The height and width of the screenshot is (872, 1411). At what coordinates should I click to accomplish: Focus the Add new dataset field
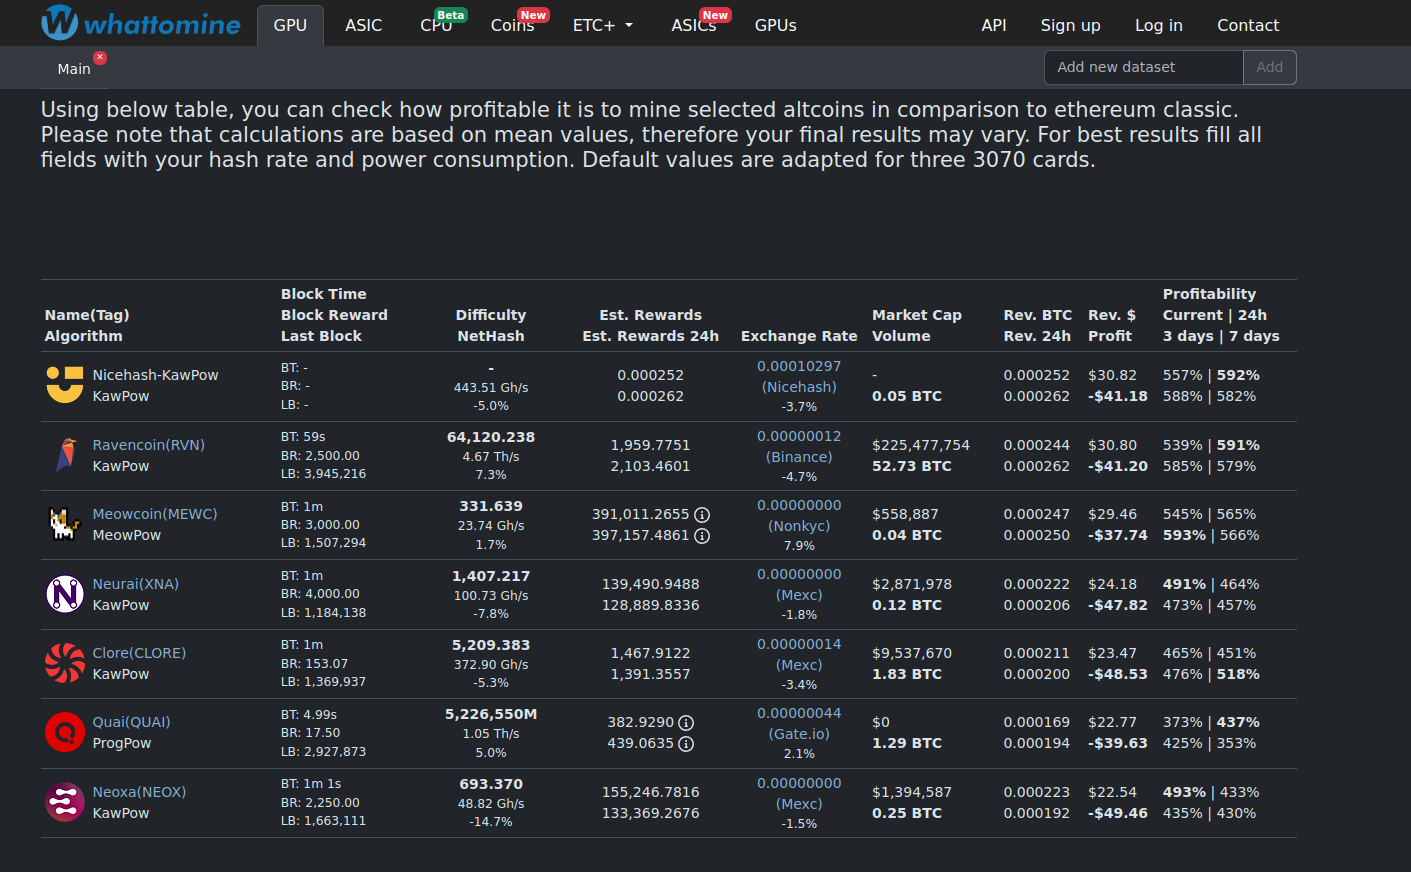(1144, 67)
